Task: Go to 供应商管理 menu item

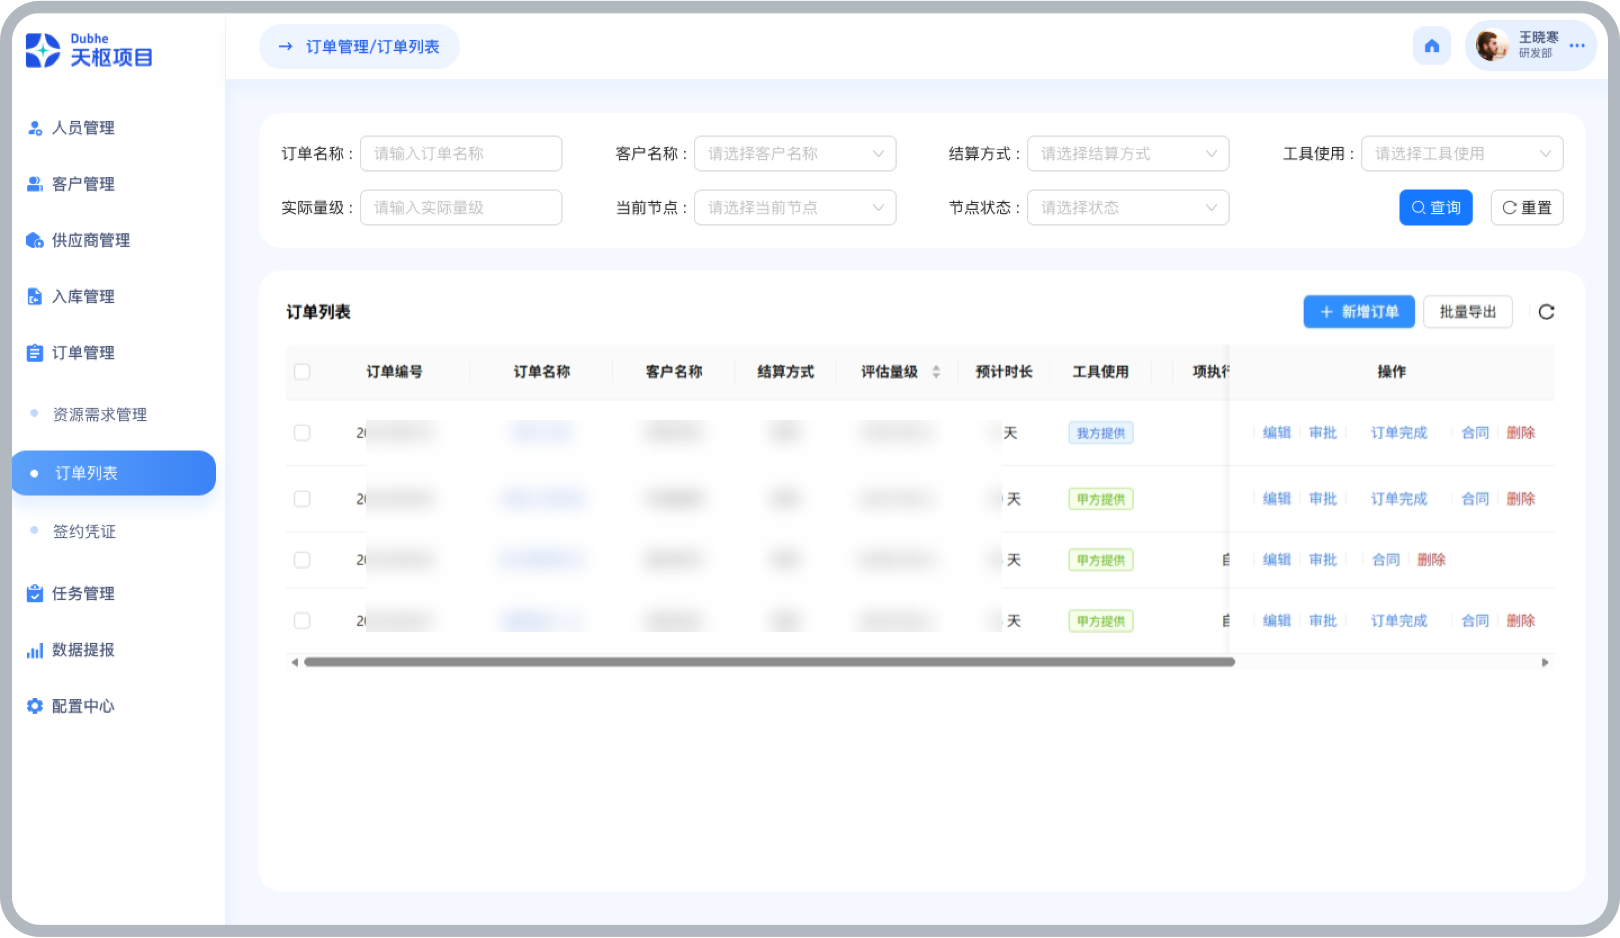Action: (x=91, y=240)
